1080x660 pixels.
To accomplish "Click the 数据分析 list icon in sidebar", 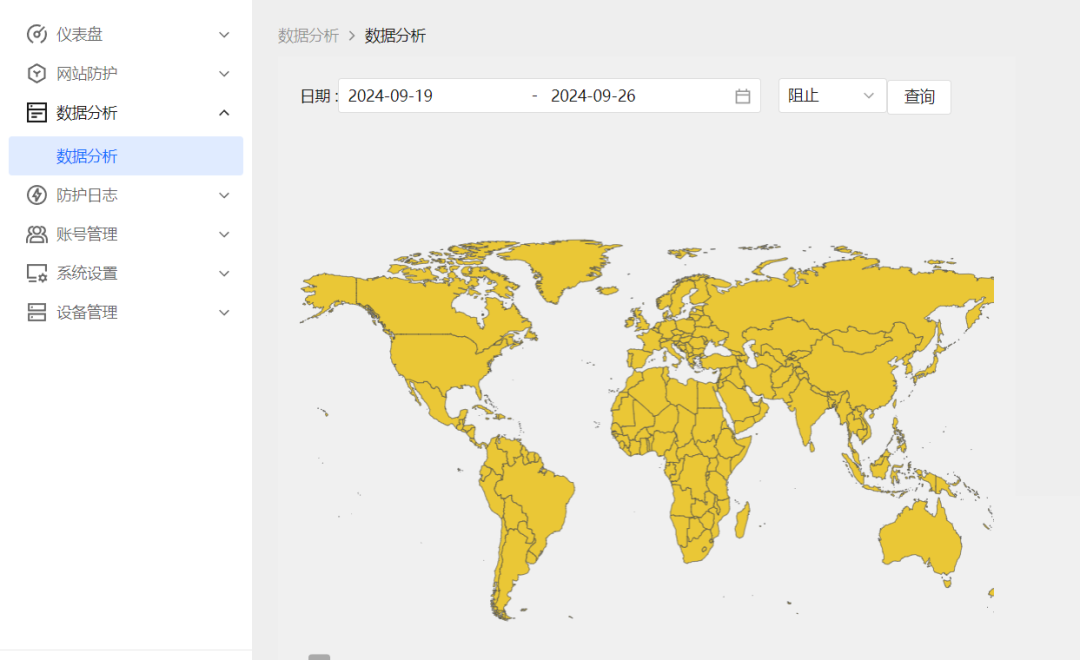I will point(37,112).
